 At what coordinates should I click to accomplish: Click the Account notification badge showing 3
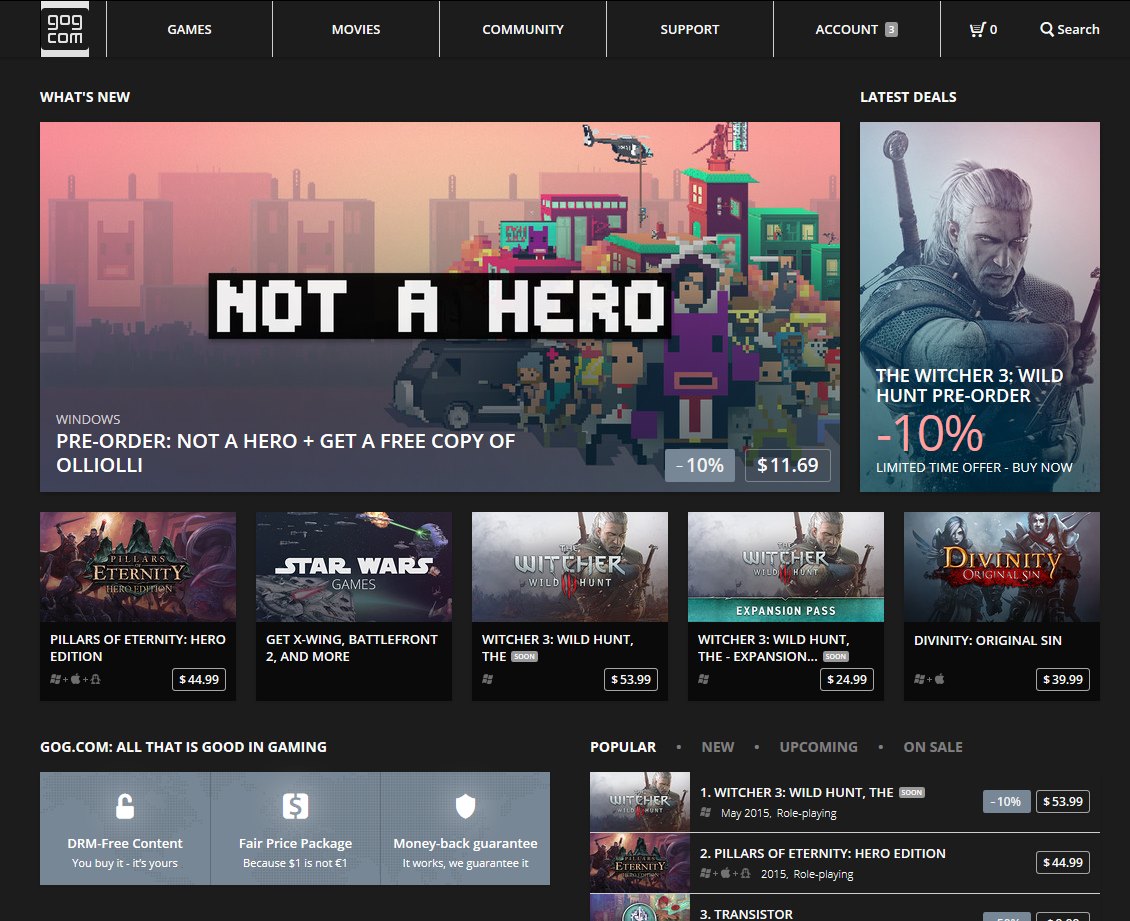(x=891, y=30)
